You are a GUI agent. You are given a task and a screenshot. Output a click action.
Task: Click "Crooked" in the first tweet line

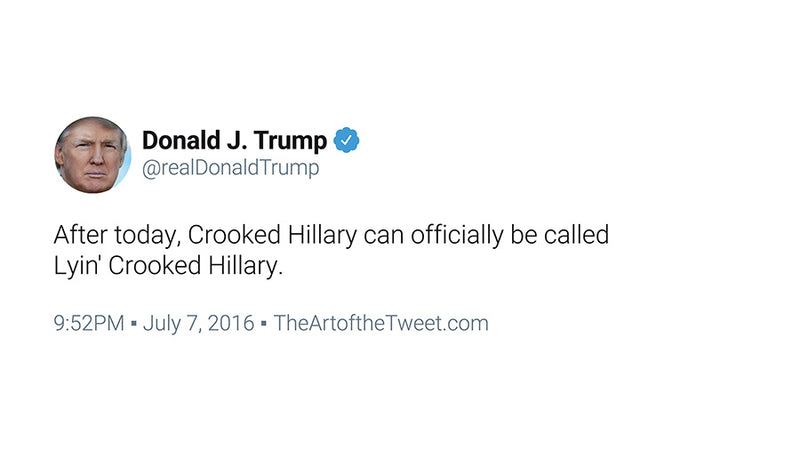(228, 238)
